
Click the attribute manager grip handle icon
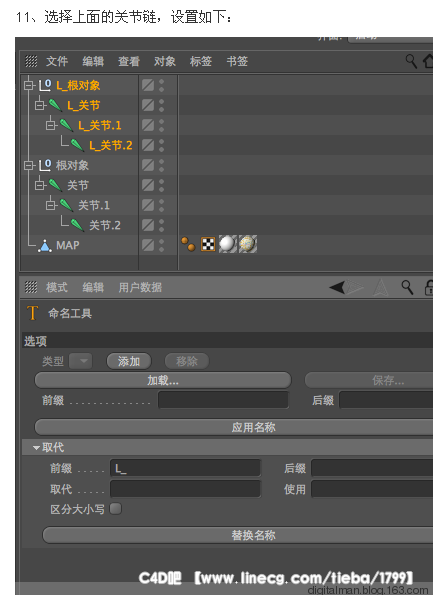pyautogui.click(x=31, y=287)
